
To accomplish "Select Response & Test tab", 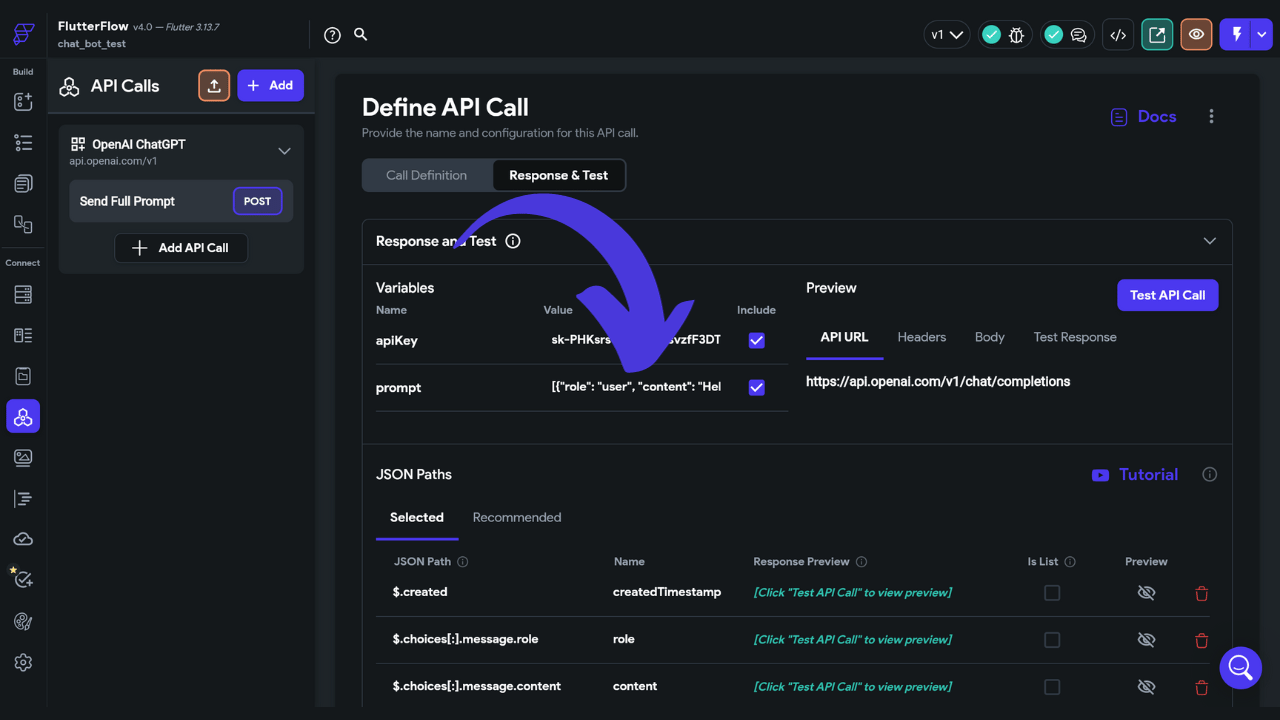I will 559,175.
